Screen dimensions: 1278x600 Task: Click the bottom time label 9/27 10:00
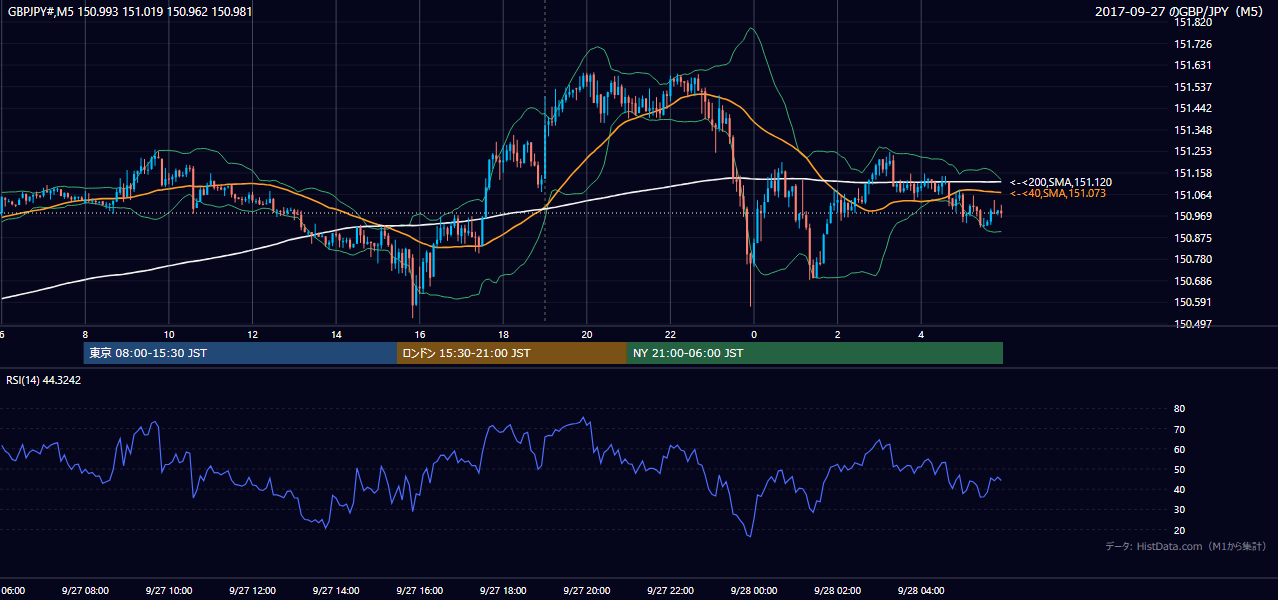pos(168,590)
